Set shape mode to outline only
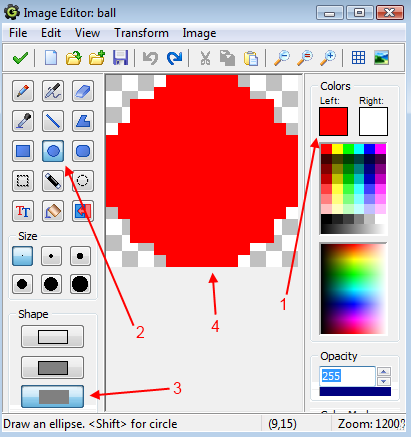 (53, 337)
